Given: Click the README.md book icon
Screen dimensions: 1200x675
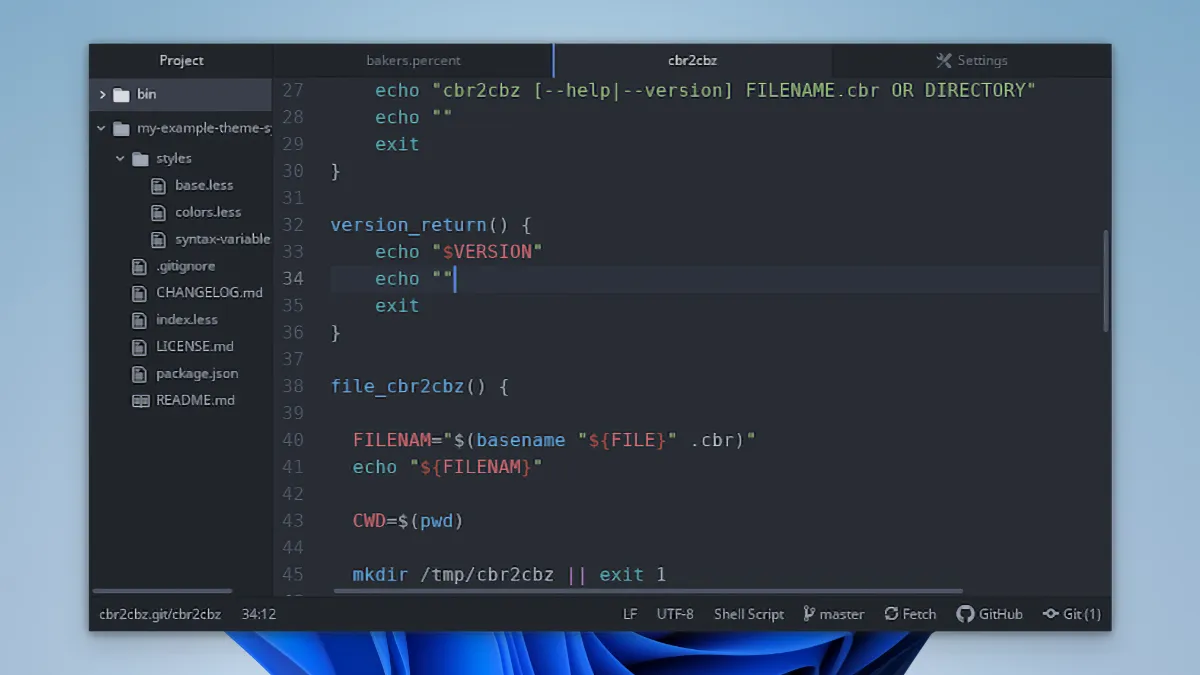Looking at the screenshot, I should 140,400.
